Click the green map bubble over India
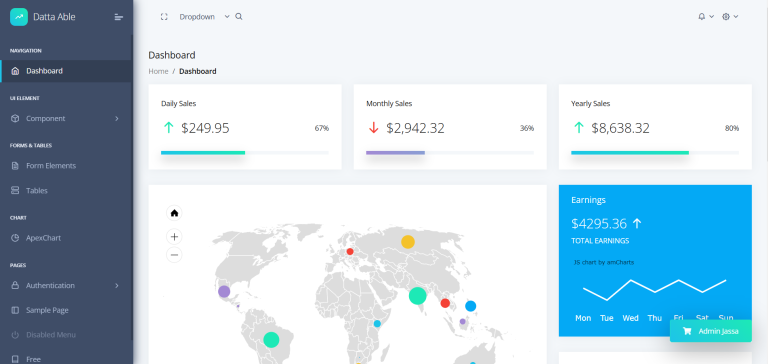 [417, 296]
